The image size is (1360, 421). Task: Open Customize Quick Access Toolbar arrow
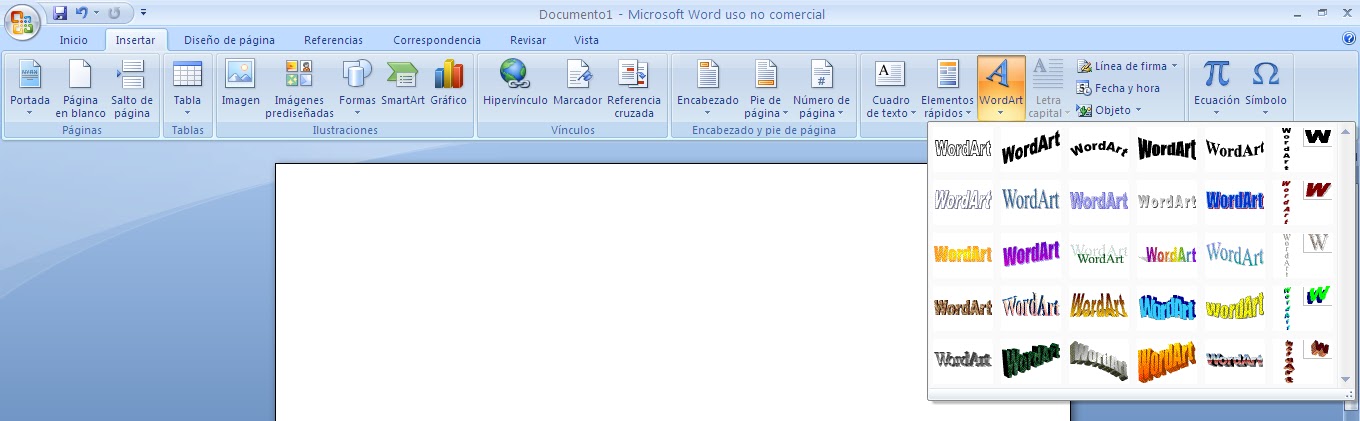coord(143,13)
